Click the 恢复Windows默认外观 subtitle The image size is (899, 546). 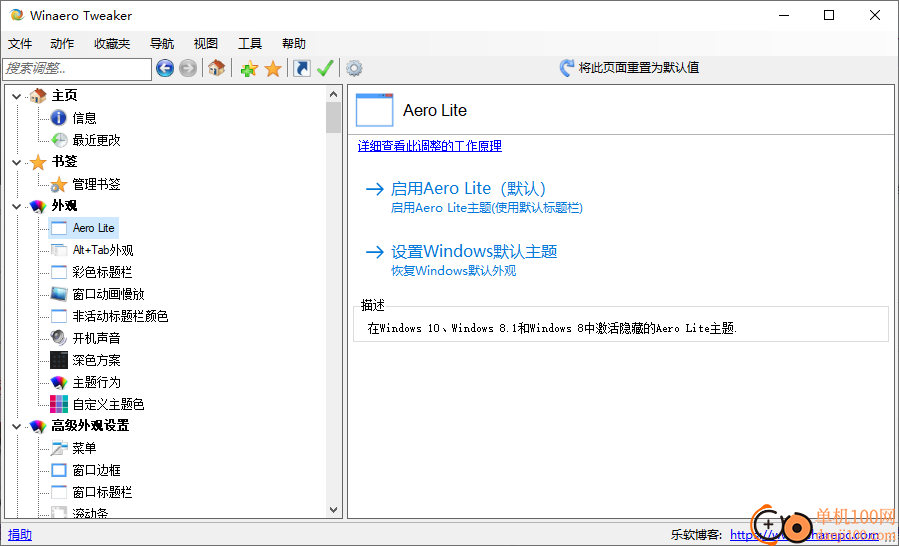pyautogui.click(x=454, y=271)
